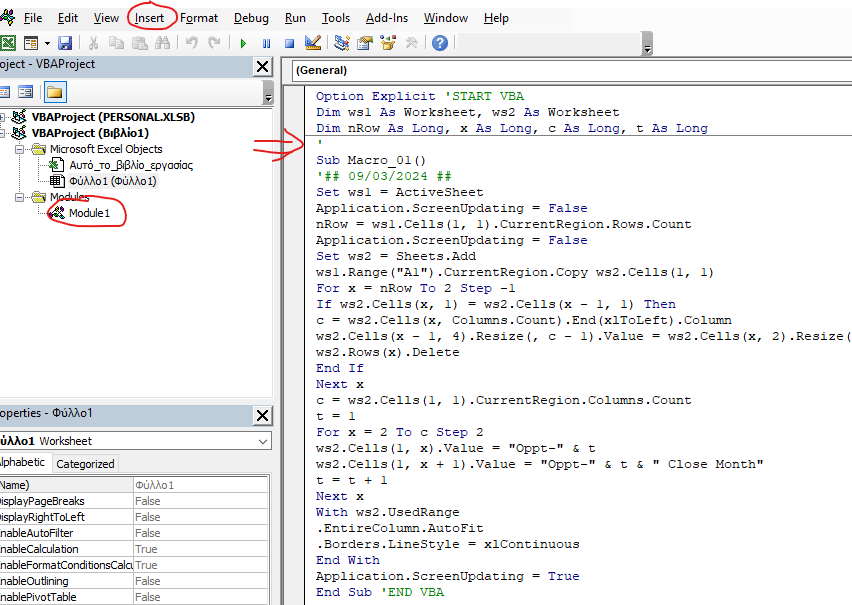Open the File menu
This screenshot has width=852, height=605.
33,18
